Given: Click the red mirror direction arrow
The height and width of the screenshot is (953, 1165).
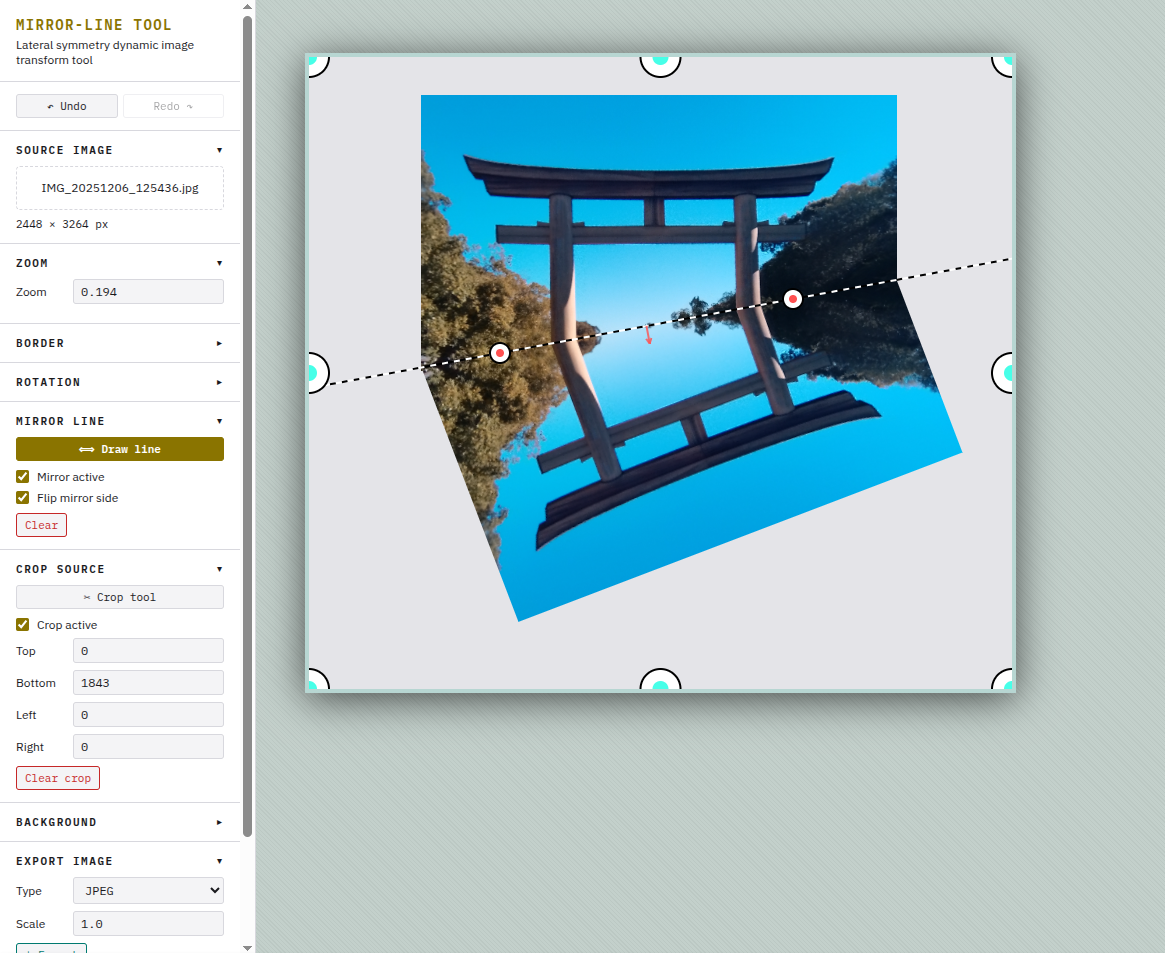Looking at the screenshot, I should (x=648, y=334).
